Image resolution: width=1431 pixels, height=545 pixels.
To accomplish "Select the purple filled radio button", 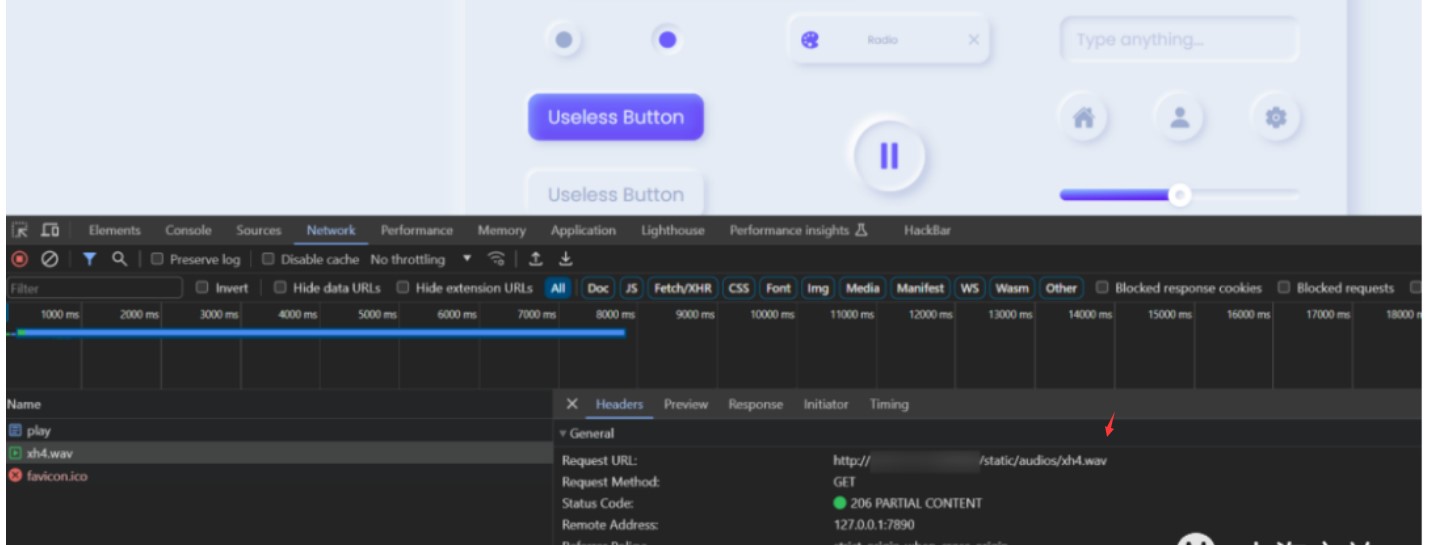I will (x=667, y=40).
